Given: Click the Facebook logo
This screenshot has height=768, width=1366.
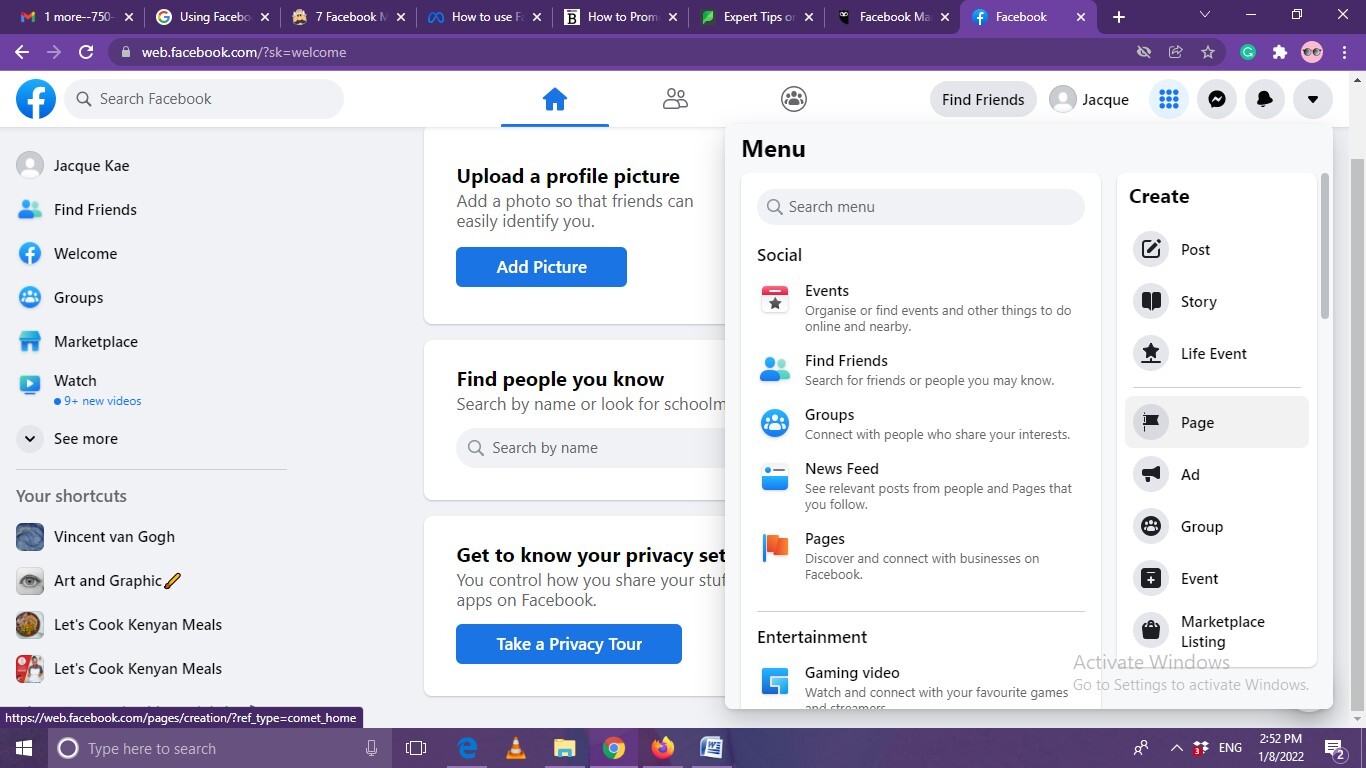Looking at the screenshot, I should 36,99.
